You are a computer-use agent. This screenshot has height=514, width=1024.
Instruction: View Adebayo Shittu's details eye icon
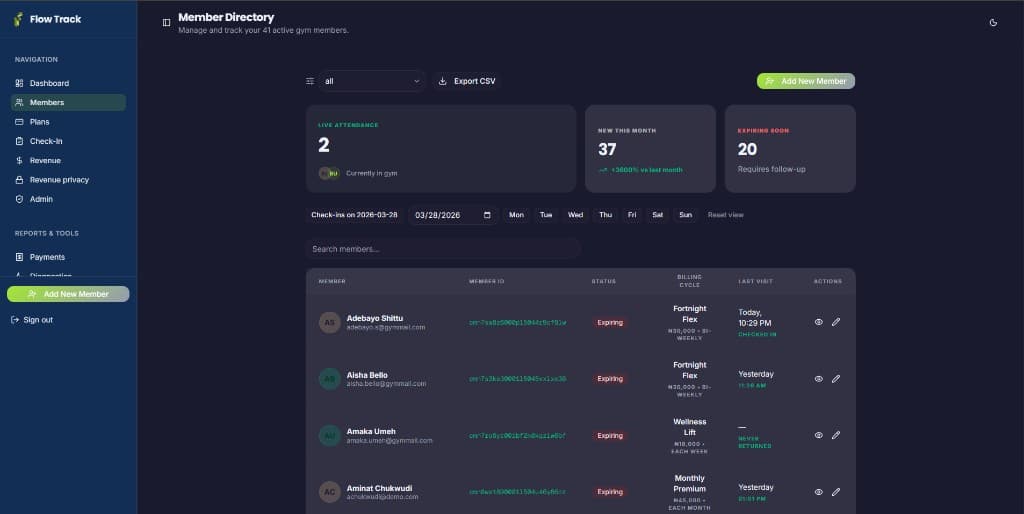(x=818, y=322)
